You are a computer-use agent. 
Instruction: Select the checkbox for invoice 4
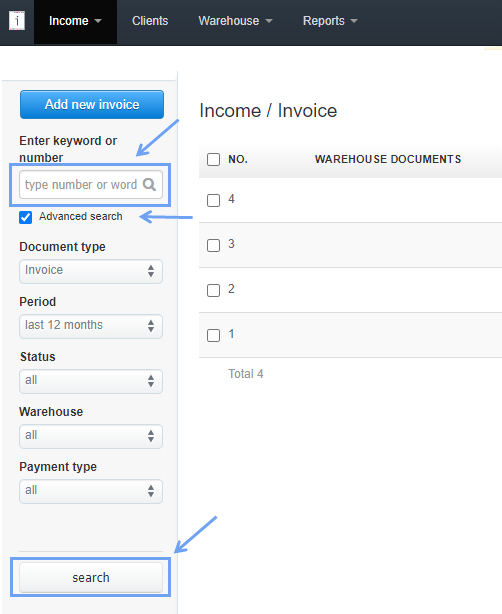click(x=213, y=200)
